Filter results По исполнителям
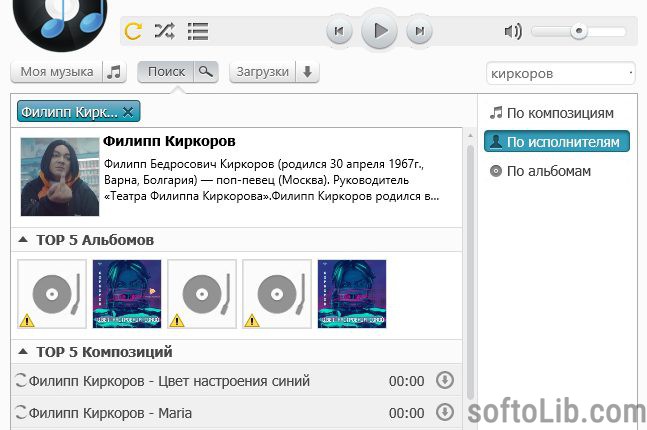 click(557, 142)
